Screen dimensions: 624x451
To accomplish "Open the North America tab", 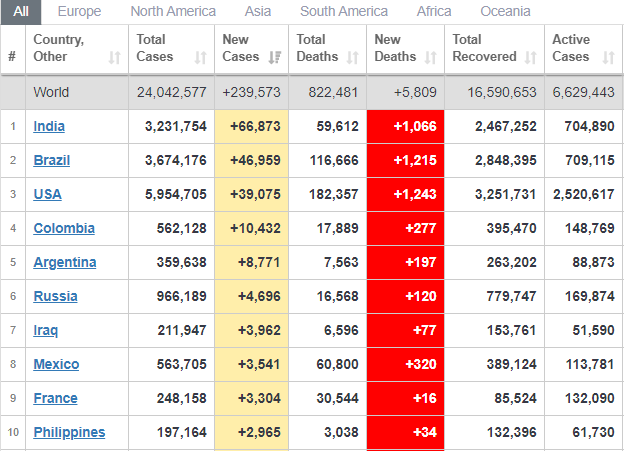I will pos(173,12).
